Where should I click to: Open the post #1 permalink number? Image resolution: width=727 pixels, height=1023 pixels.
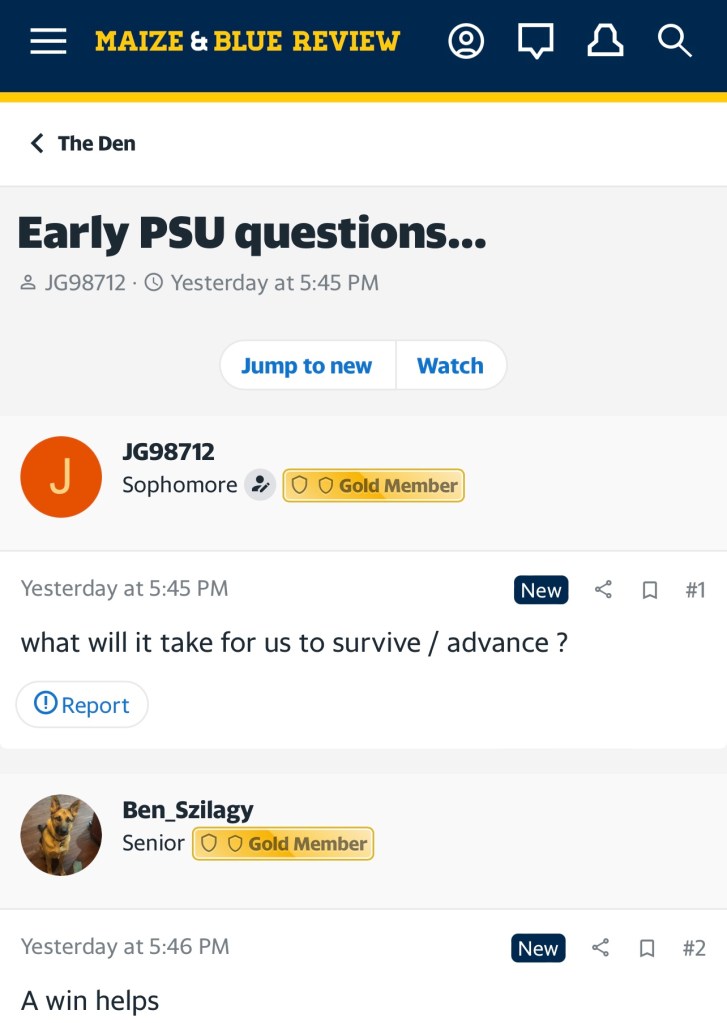[x=695, y=590]
